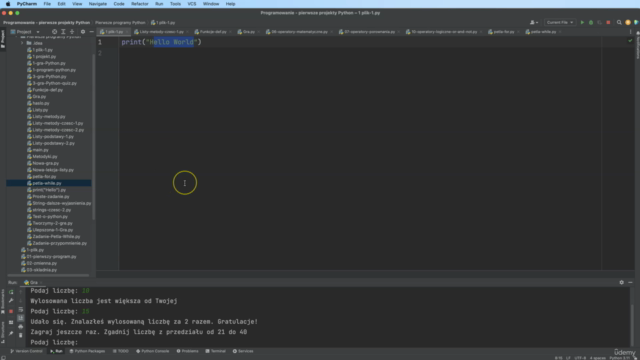Expand the .idea folder

(x=22, y=43)
